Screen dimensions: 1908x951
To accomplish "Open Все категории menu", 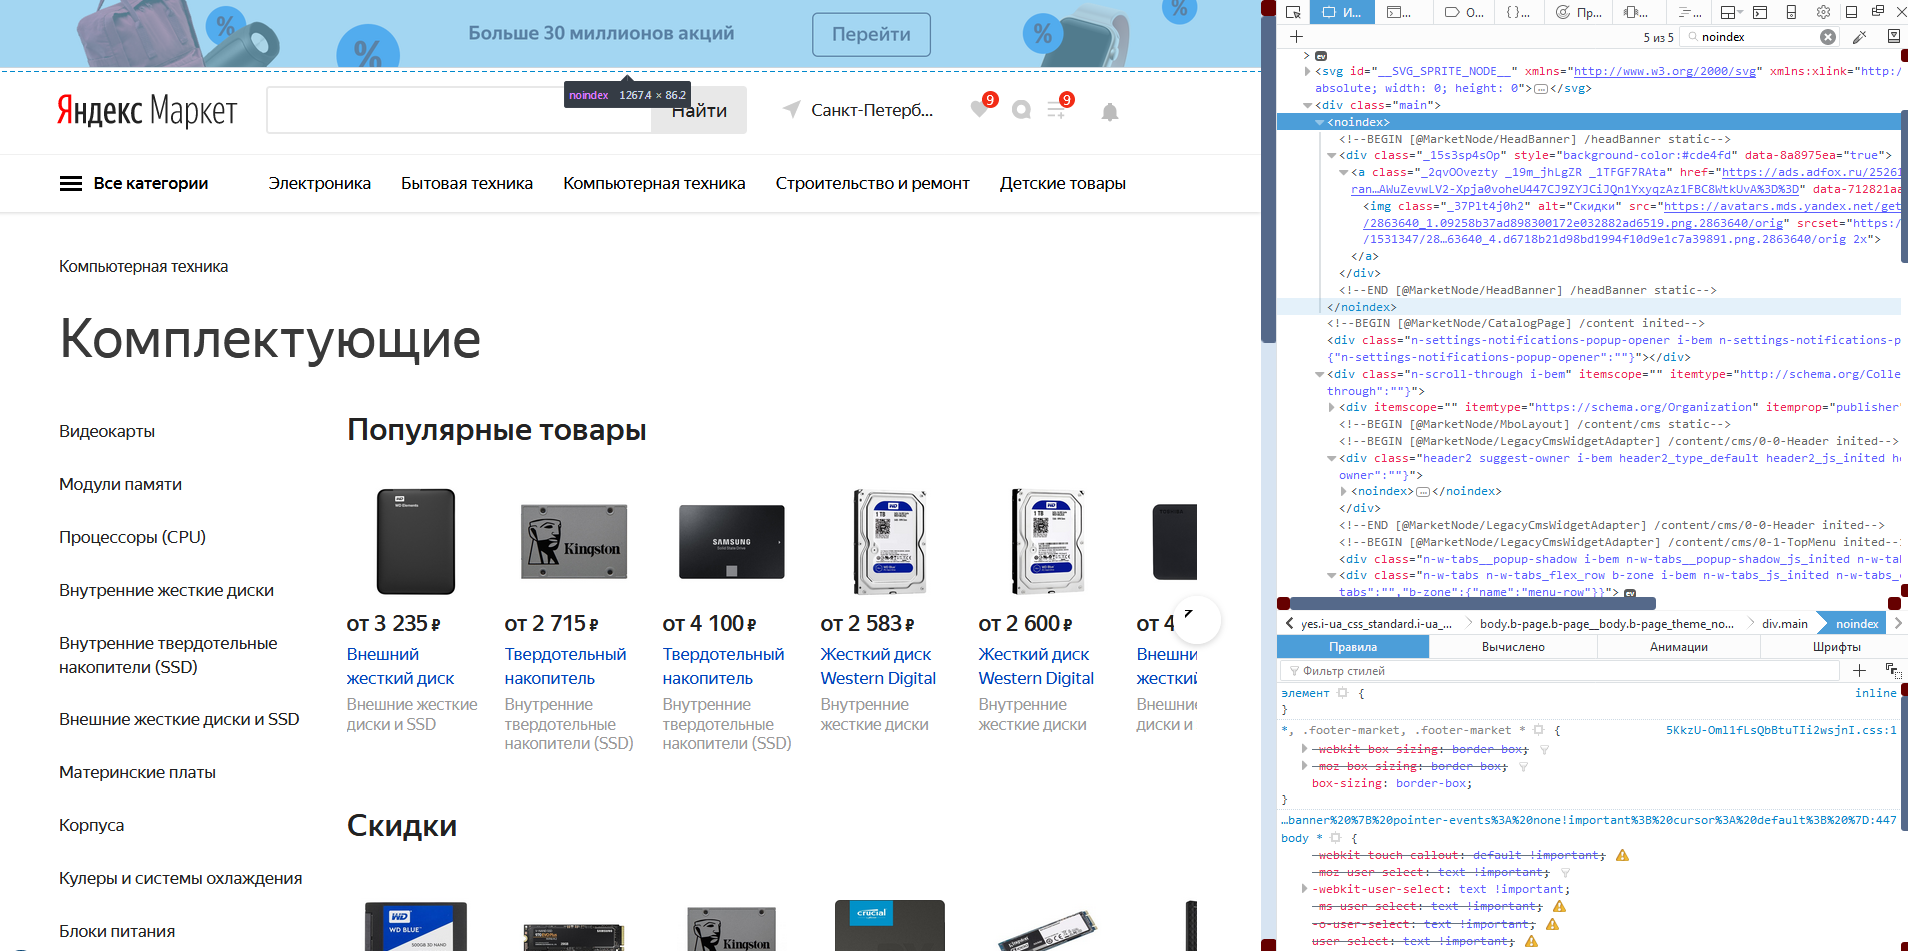I will 134,183.
